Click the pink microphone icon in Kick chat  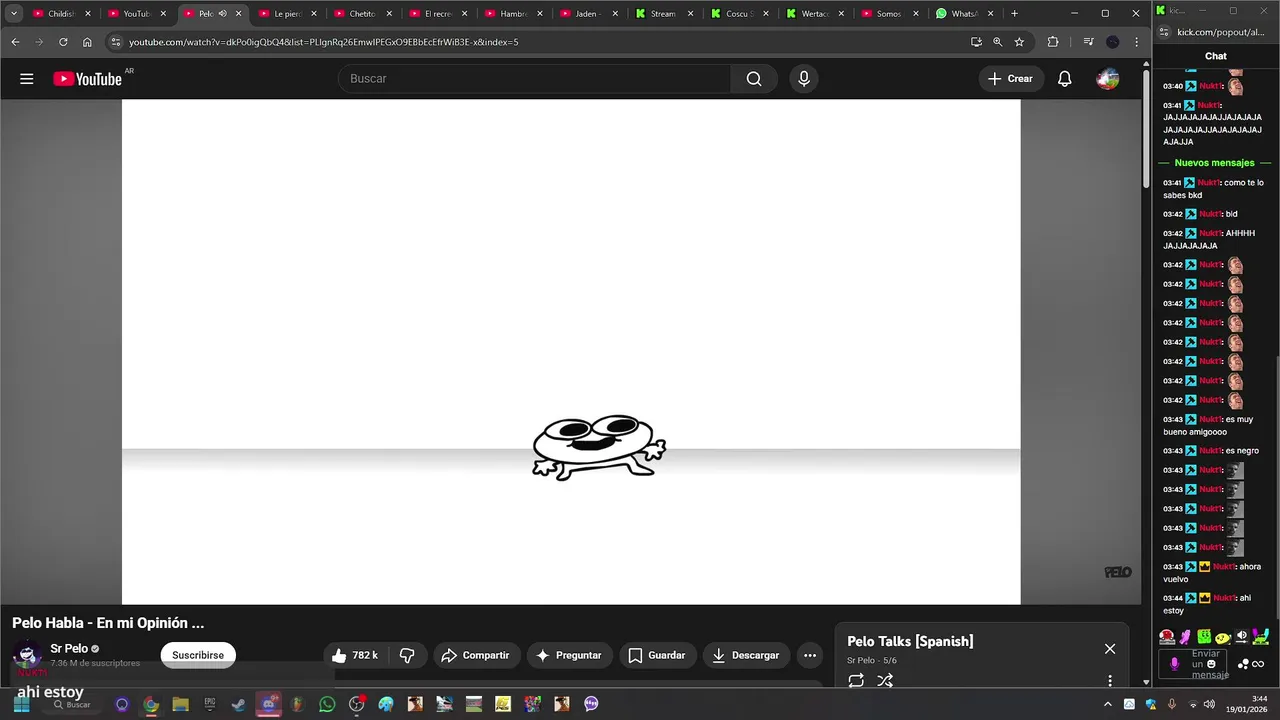pos(1175,664)
